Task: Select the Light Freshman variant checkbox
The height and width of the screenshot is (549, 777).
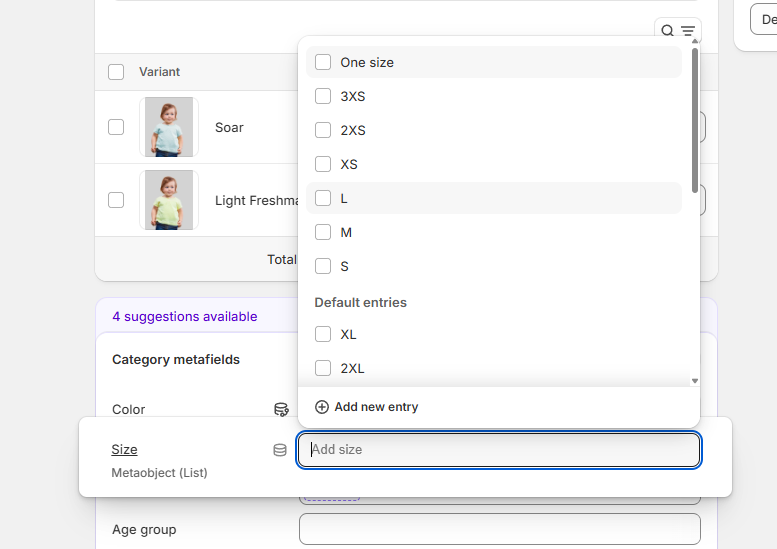Action: click(116, 200)
